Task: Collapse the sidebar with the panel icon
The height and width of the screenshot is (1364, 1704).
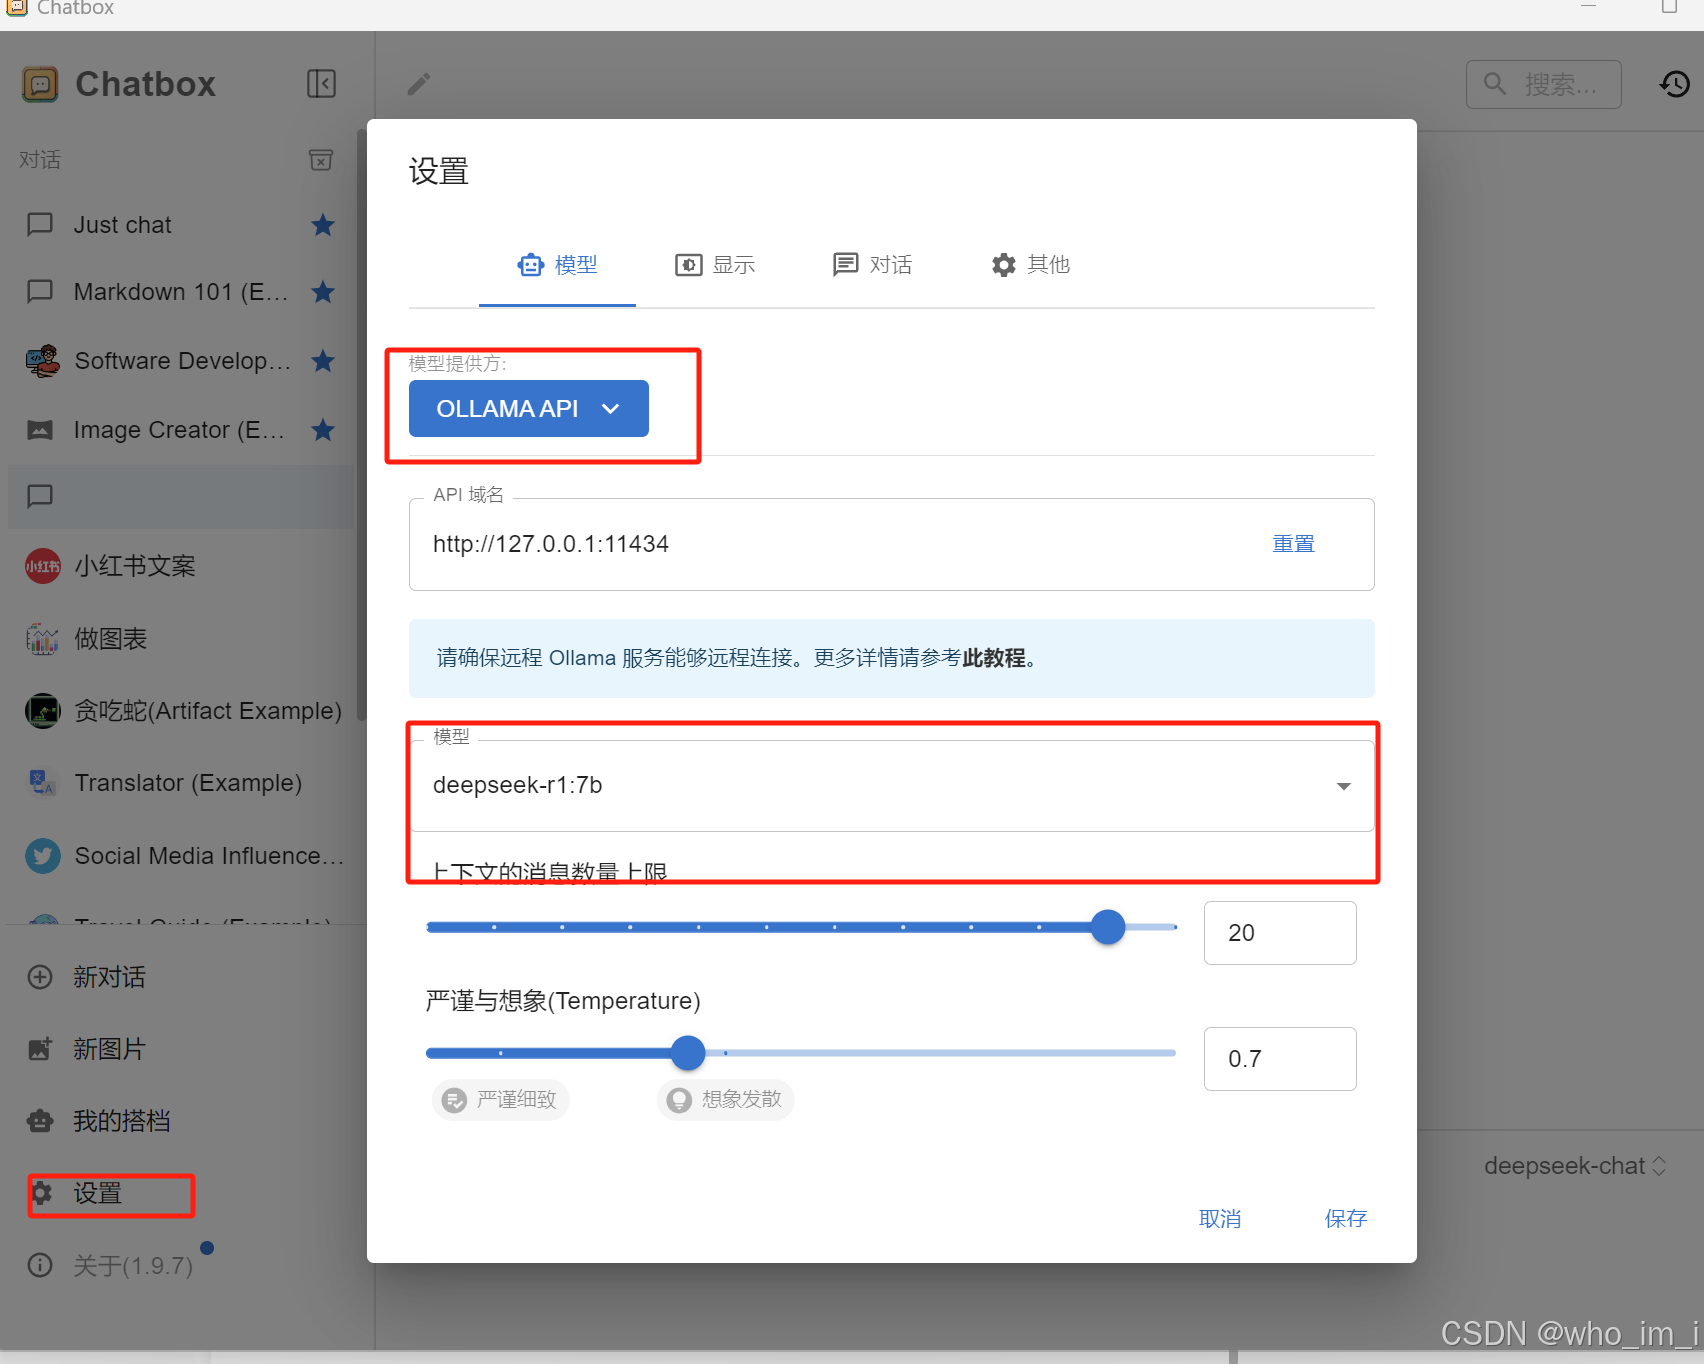Action: [321, 84]
